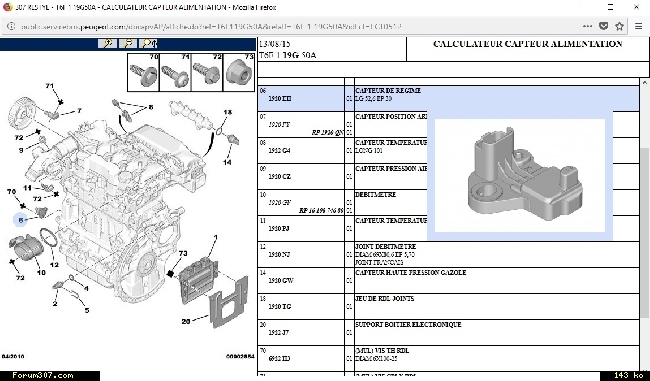This screenshot has width=650, height=381.
Task: Select the screw thumbnail numbered 71
Action: pos(175,72)
